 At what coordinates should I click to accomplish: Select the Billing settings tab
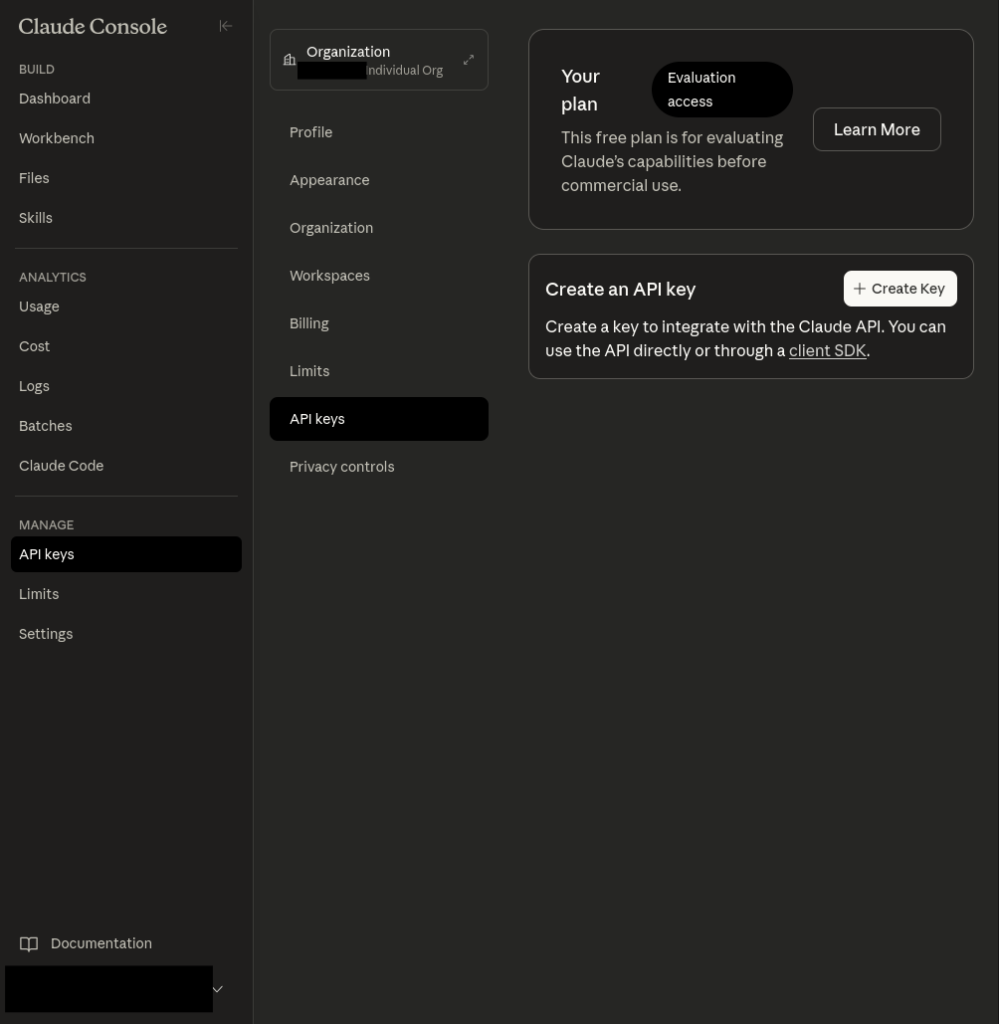[309, 324]
